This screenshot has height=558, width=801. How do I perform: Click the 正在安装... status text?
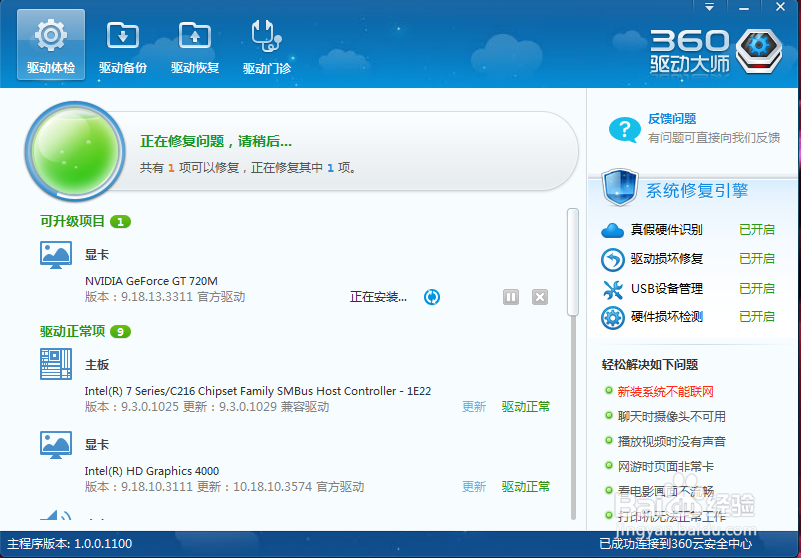[x=378, y=297]
